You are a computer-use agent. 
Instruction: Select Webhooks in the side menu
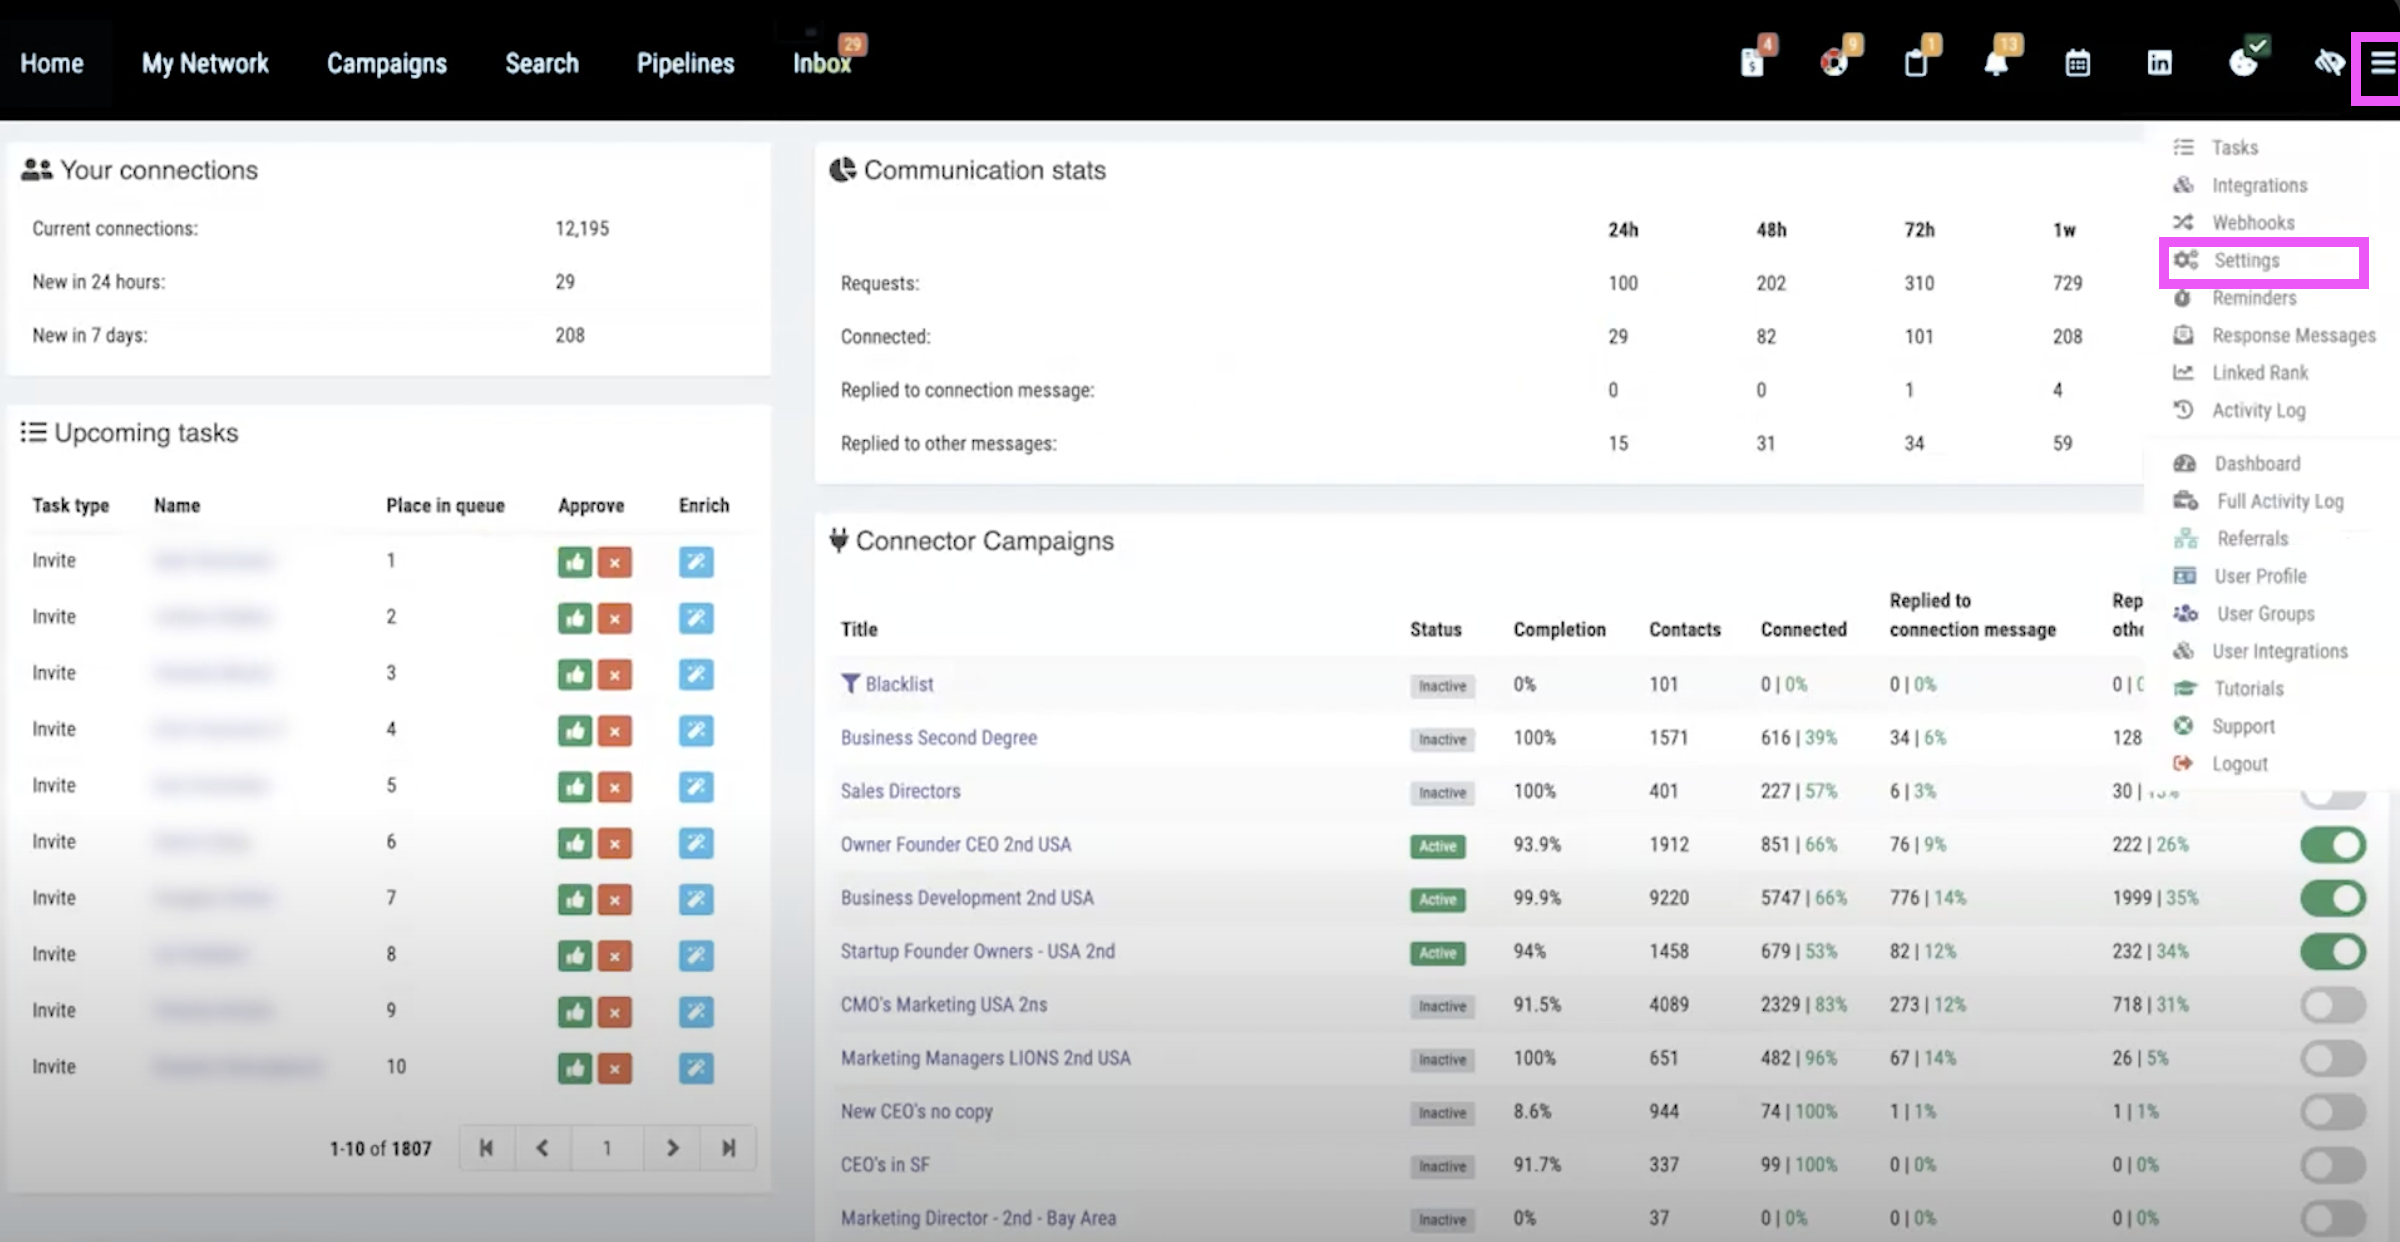2253,222
